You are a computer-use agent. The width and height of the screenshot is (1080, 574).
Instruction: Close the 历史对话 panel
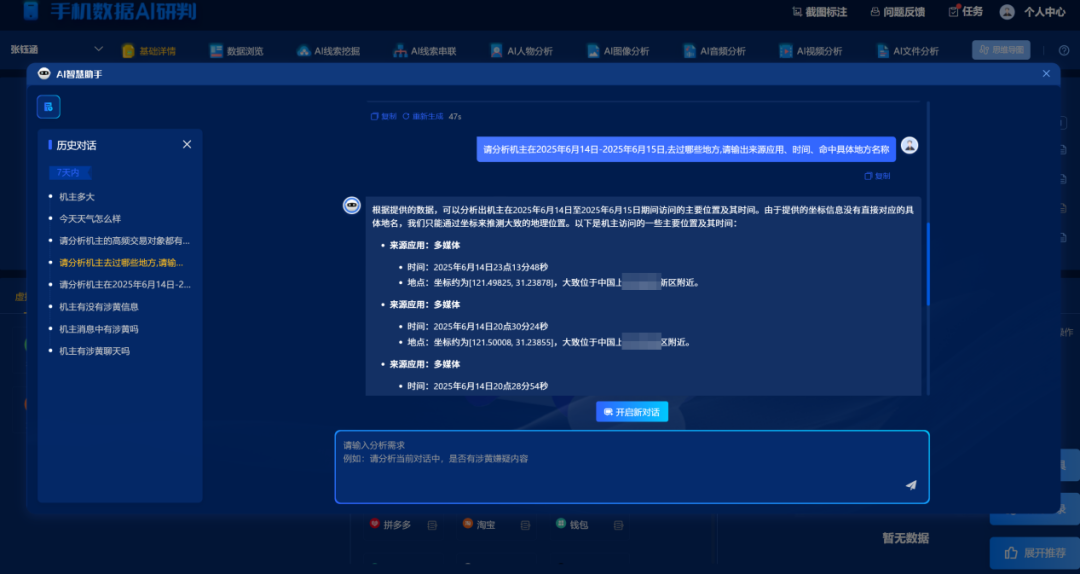(x=187, y=145)
